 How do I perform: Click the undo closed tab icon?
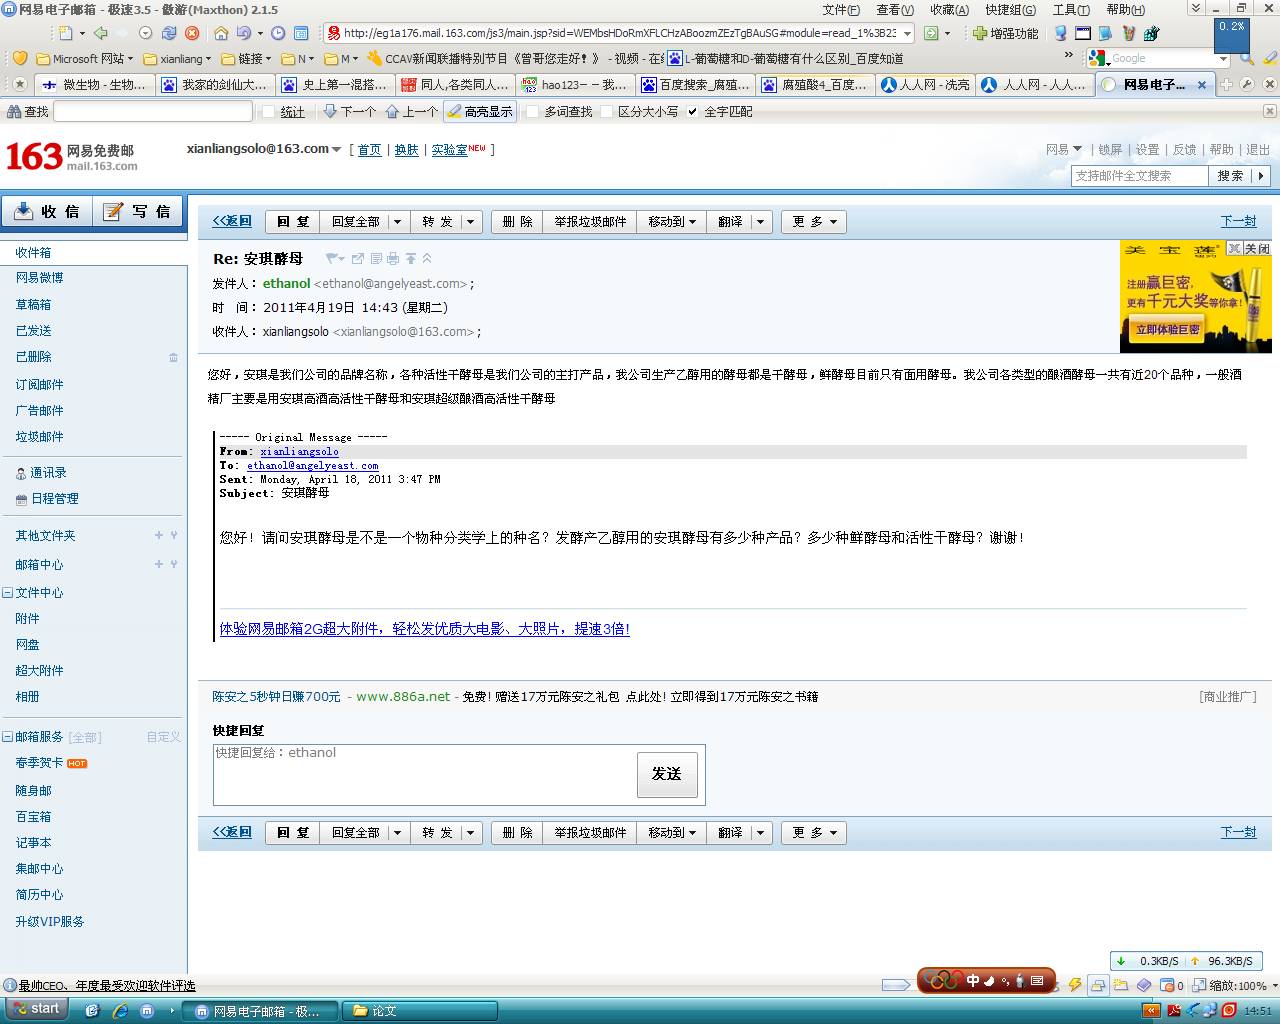pyautogui.click(x=243, y=33)
